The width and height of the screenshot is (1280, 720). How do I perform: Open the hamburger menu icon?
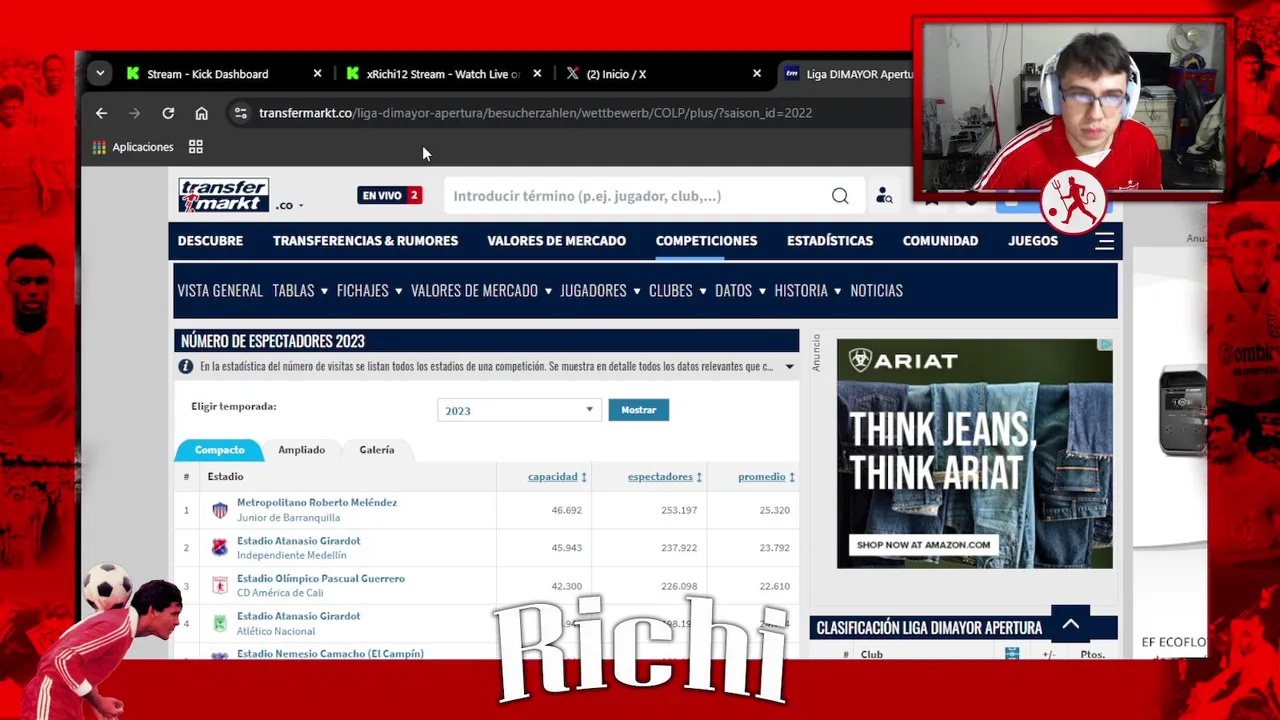[x=1104, y=241]
